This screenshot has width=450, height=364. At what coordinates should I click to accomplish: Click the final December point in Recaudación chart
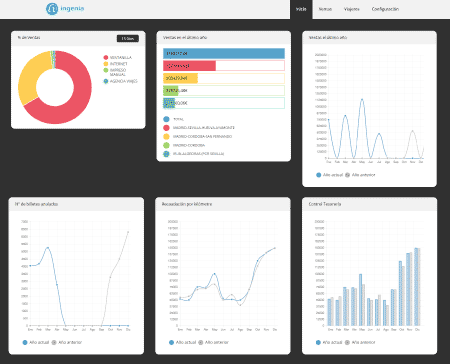(275, 248)
